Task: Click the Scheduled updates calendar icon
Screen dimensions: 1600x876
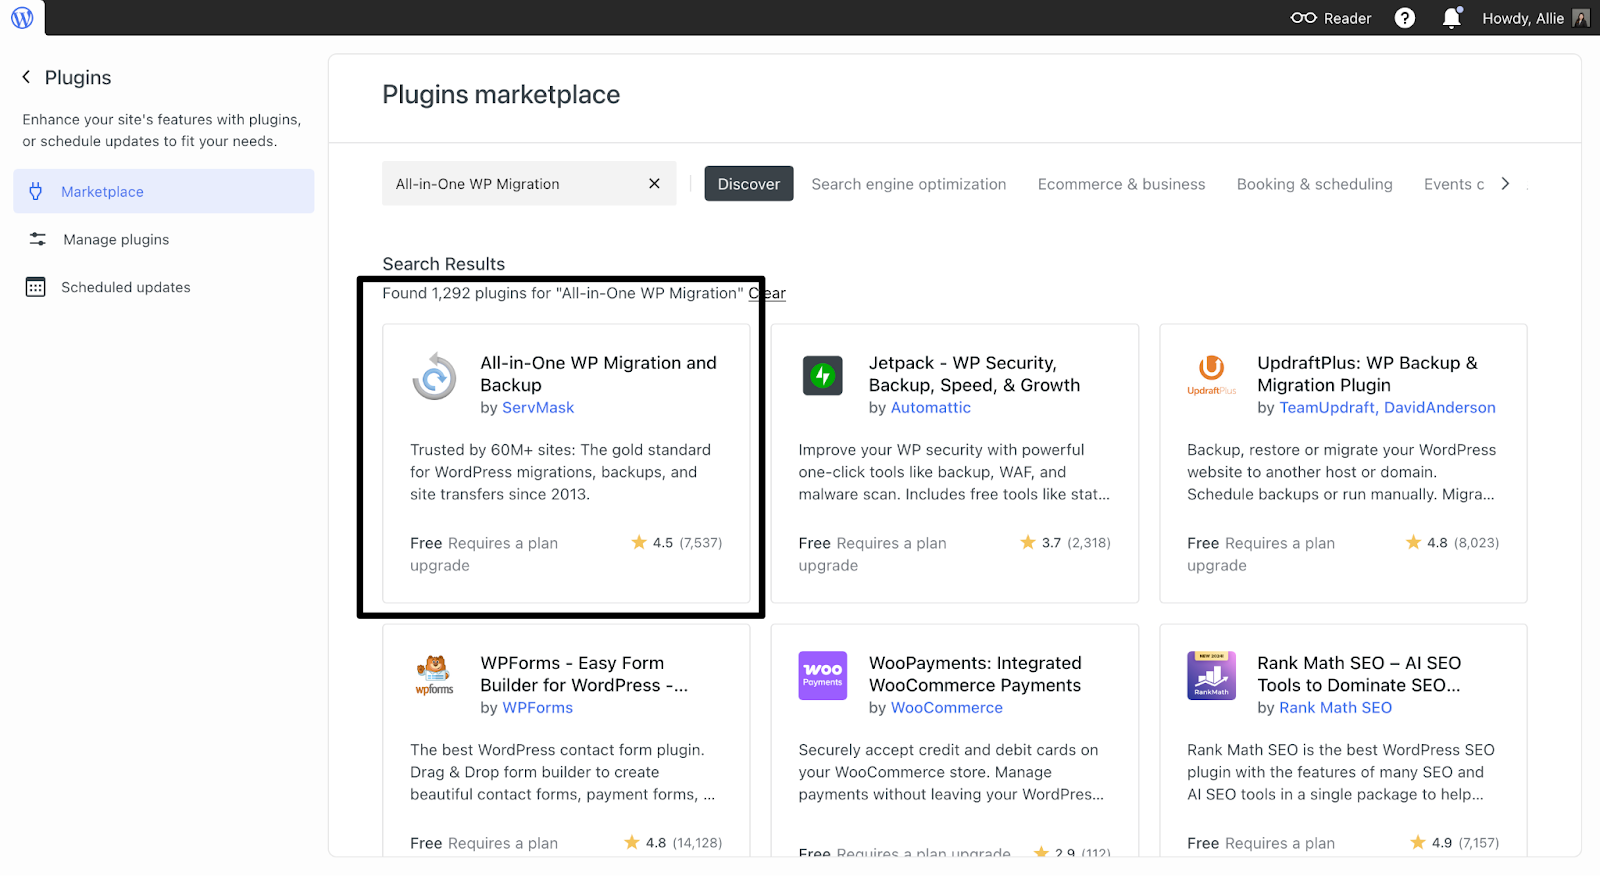Action: [36, 287]
